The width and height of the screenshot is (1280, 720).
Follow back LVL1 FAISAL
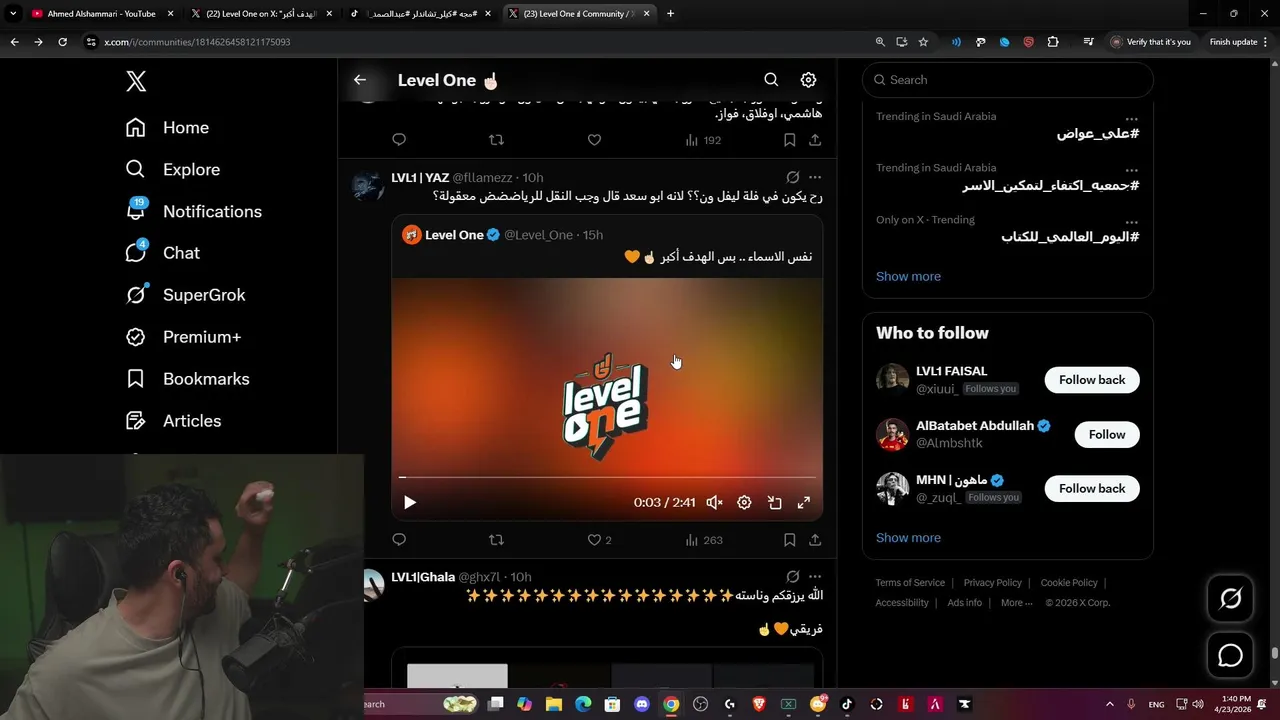(1092, 380)
